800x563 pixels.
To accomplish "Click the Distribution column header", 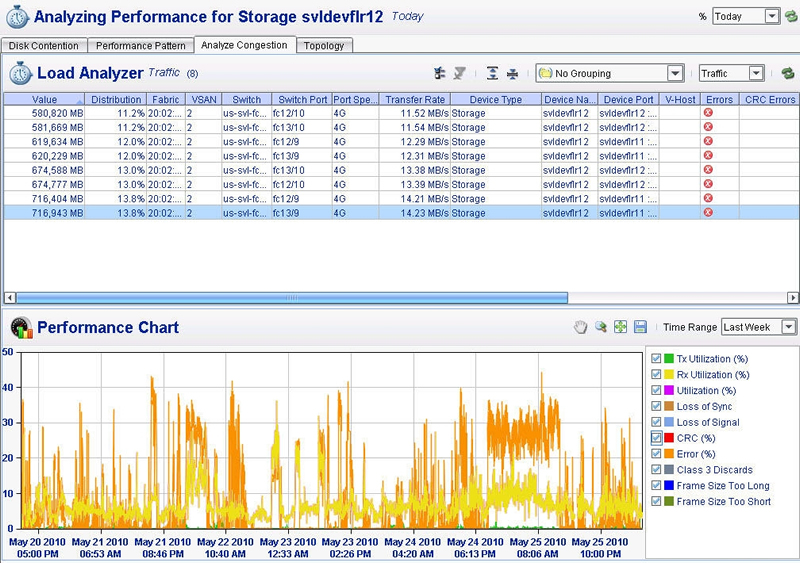I will coord(116,100).
